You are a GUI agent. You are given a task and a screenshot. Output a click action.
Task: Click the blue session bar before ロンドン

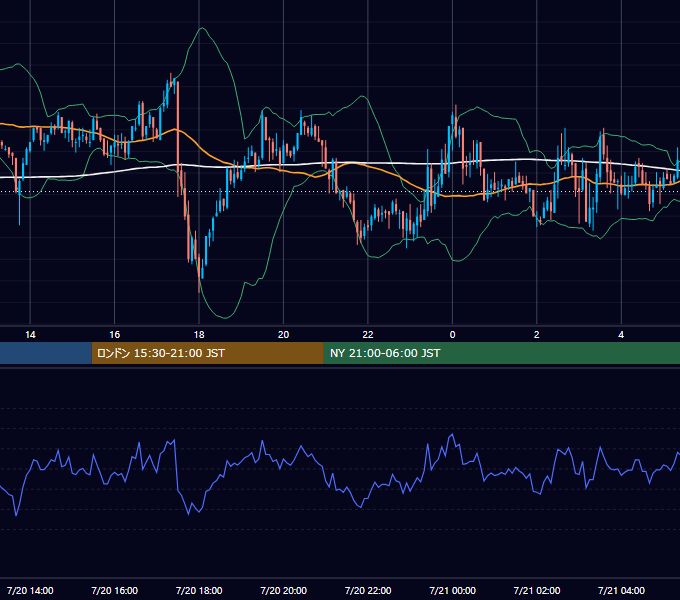[46, 353]
